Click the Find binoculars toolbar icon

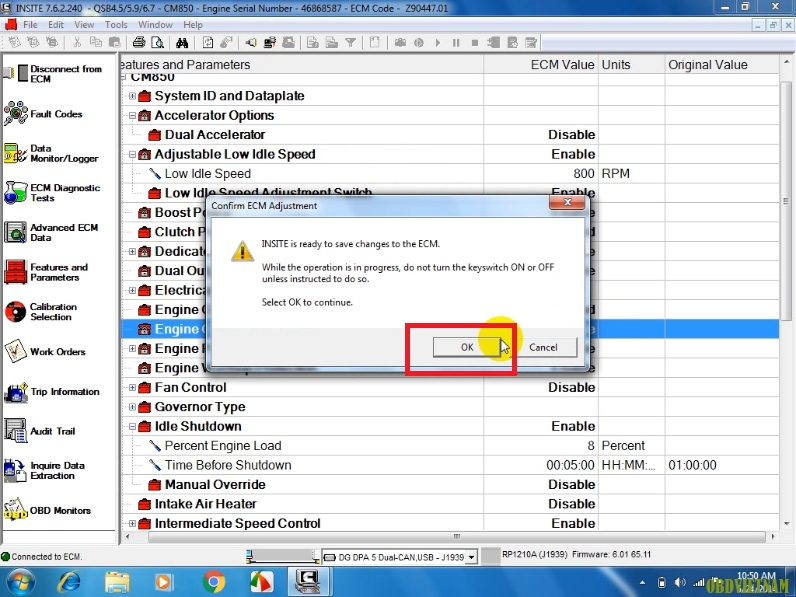pyautogui.click(x=182, y=43)
